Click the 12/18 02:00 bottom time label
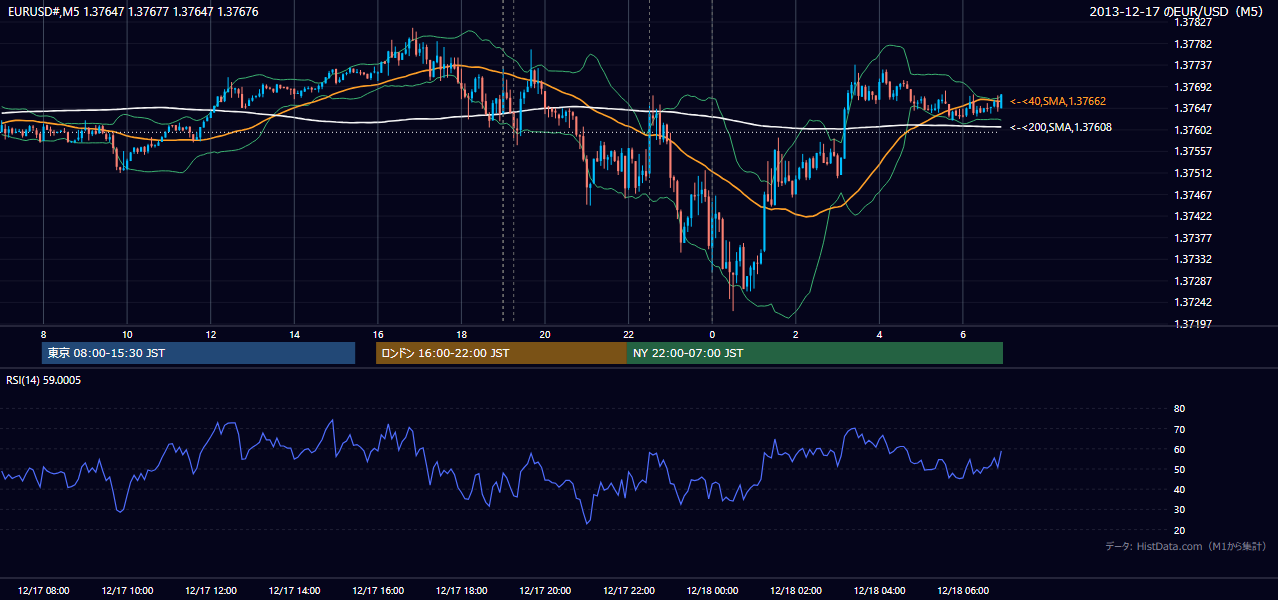The width and height of the screenshot is (1278, 600). [x=795, y=591]
